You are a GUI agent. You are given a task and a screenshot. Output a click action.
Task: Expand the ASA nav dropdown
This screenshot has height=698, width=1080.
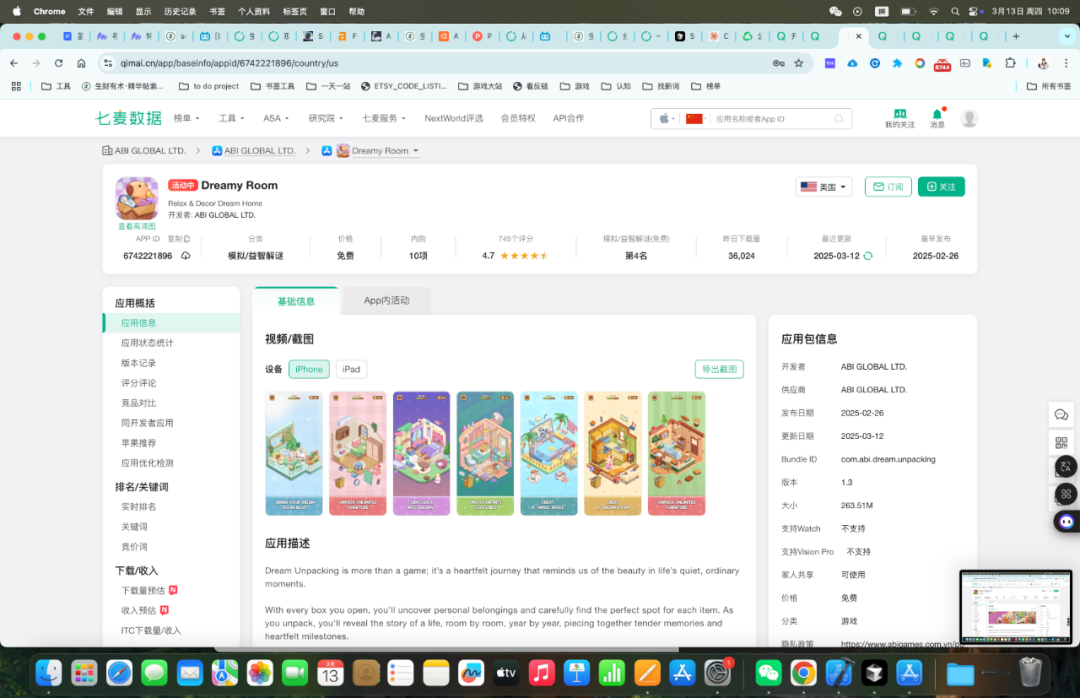click(x=276, y=119)
